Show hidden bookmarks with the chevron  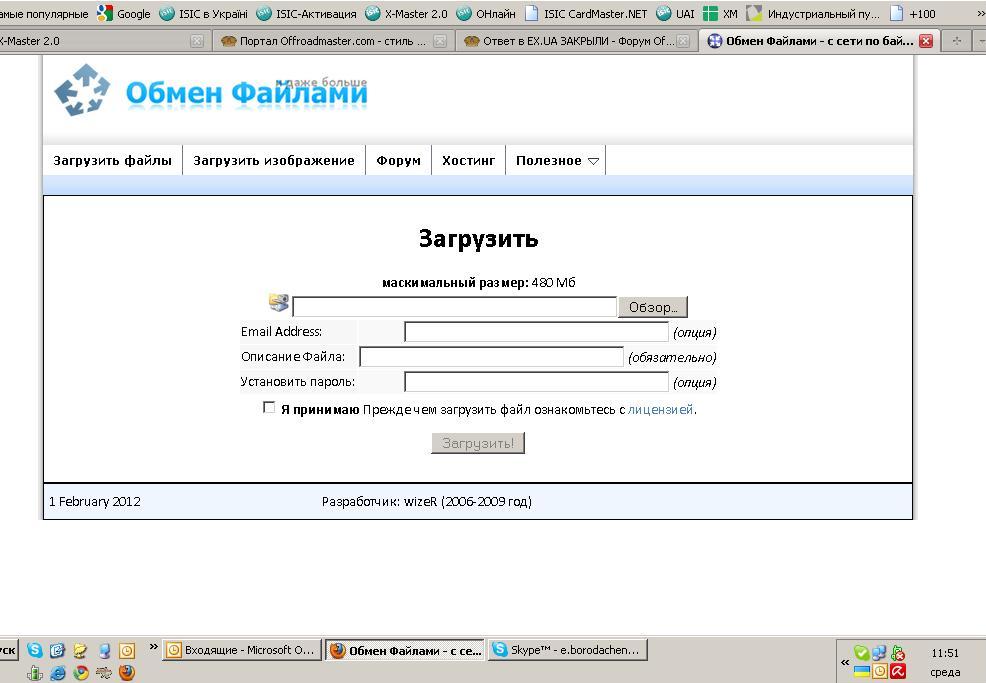click(x=979, y=14)
